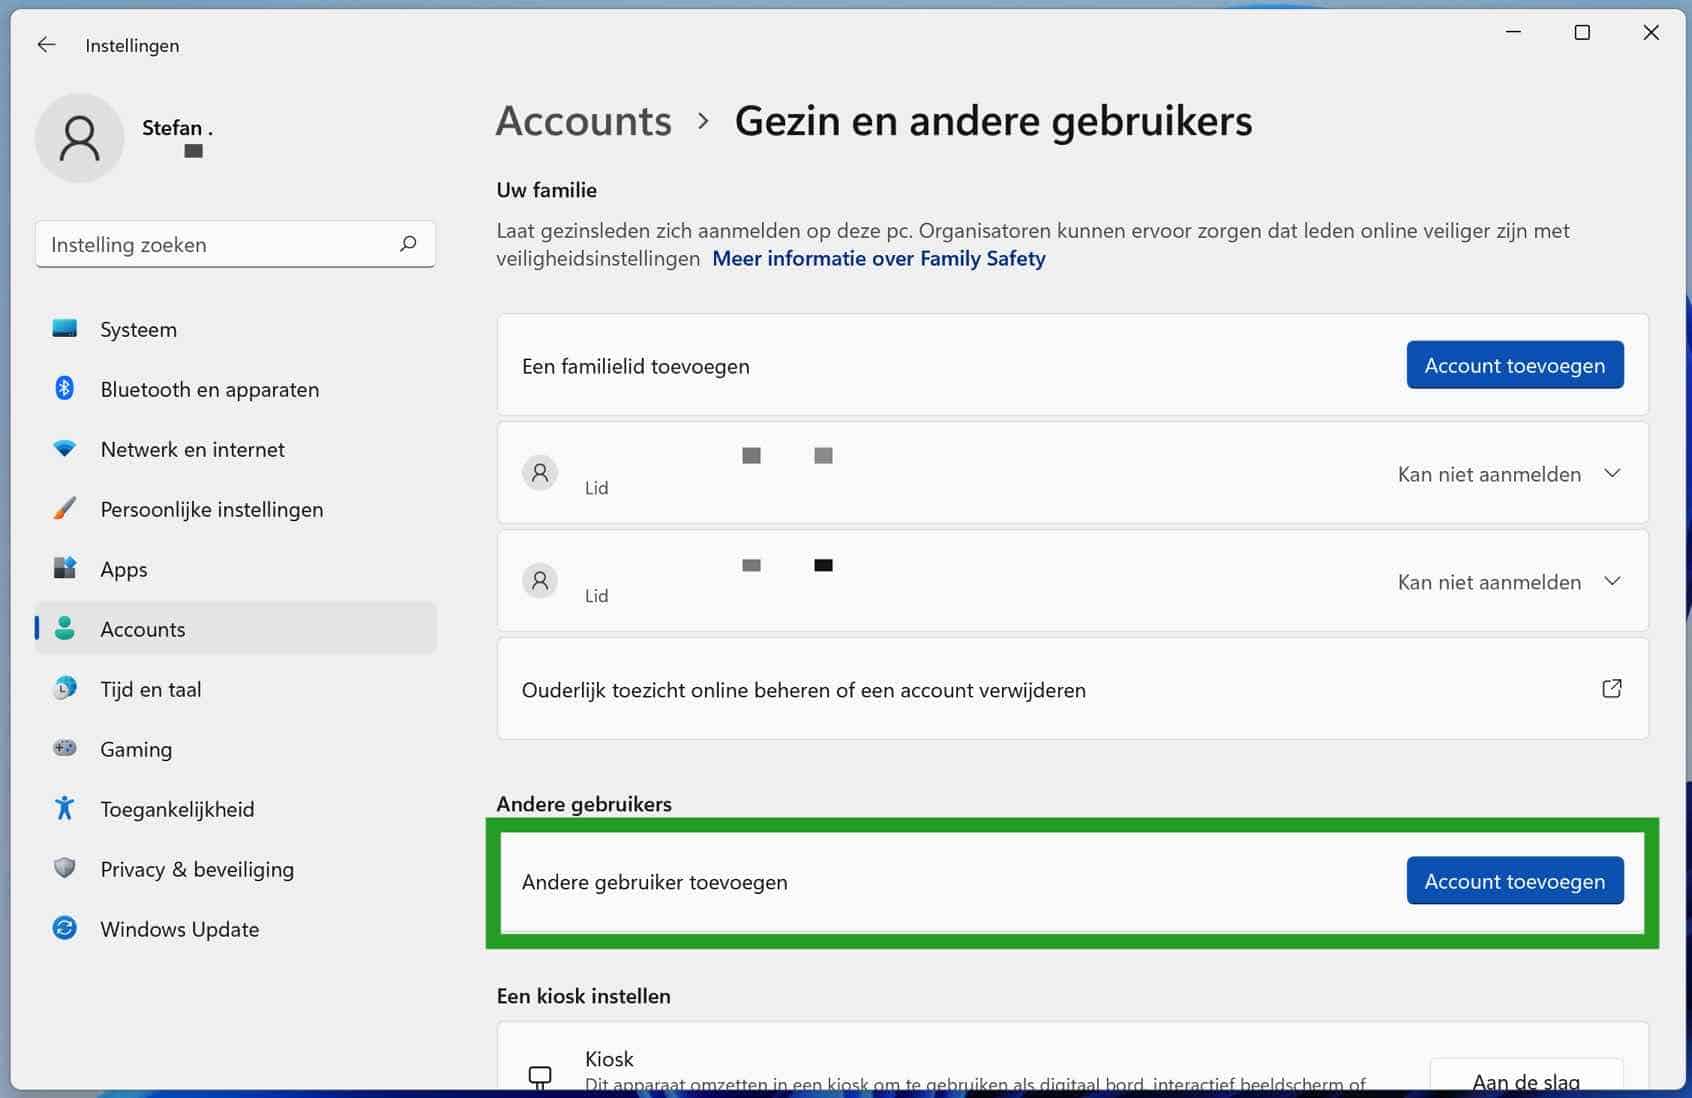Open Gaming settings section
The height and width of the screenshot is (1098, 1692).
(136, 749)
